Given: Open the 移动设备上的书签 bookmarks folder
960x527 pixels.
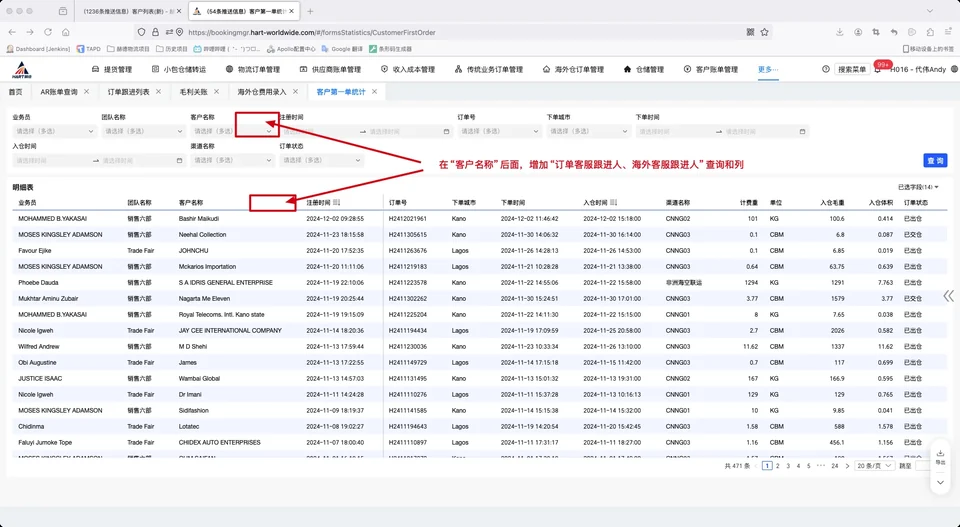Looking at the screenshot, I should click(x=928, y=49).
